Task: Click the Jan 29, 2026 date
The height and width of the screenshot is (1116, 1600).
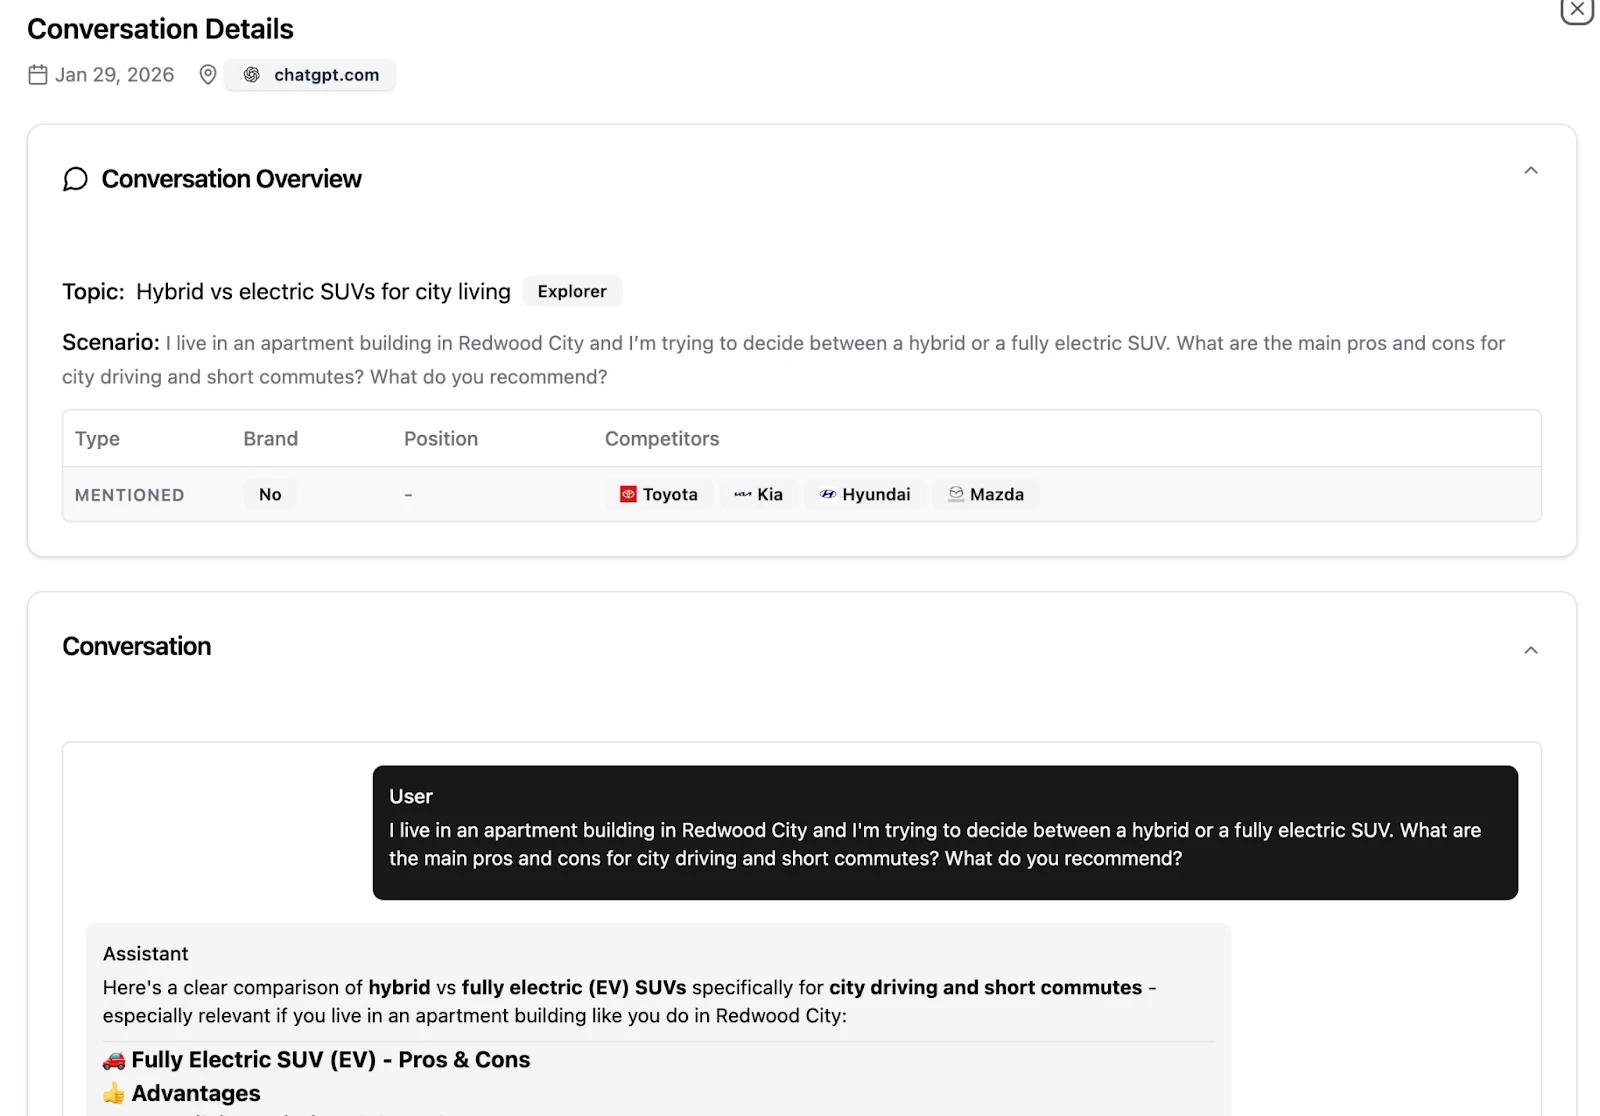Action: (114, 75)
